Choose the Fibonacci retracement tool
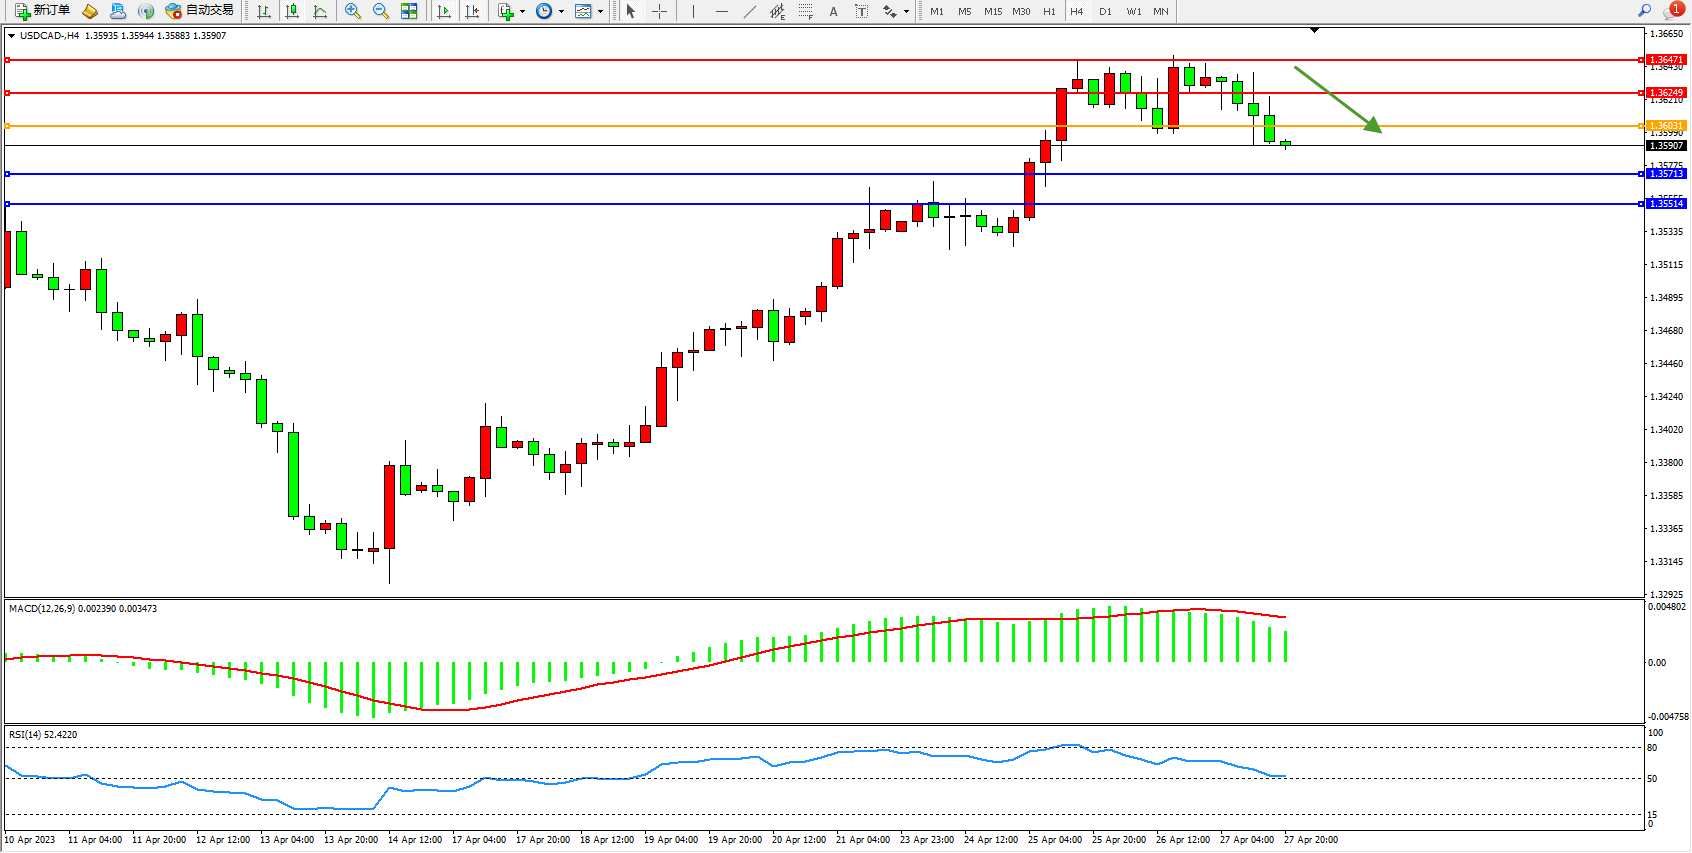 click(x=806, y=11)
